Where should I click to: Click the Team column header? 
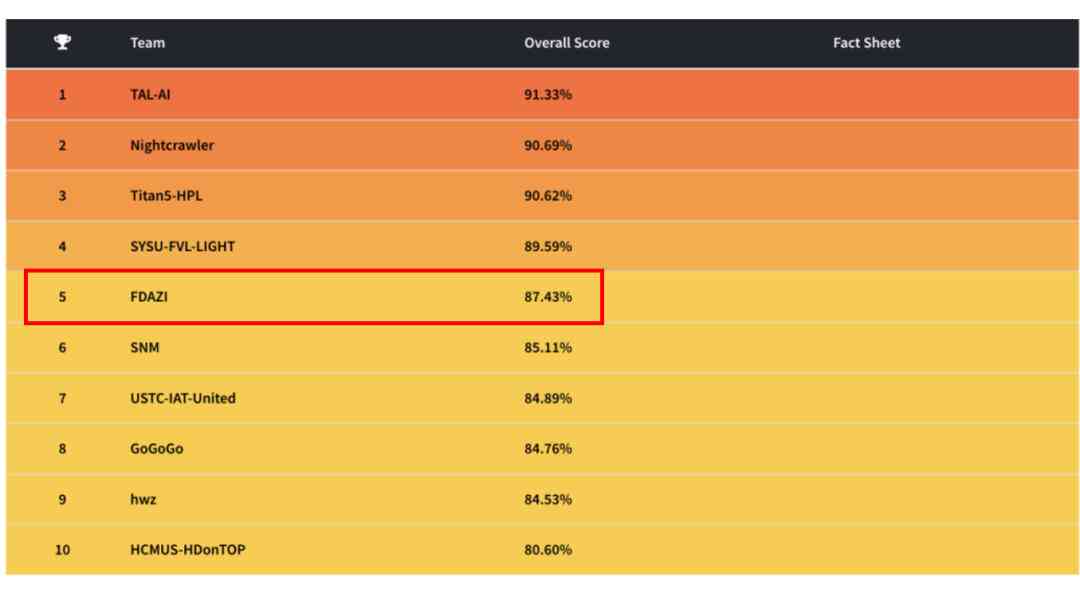click(147, 43)
